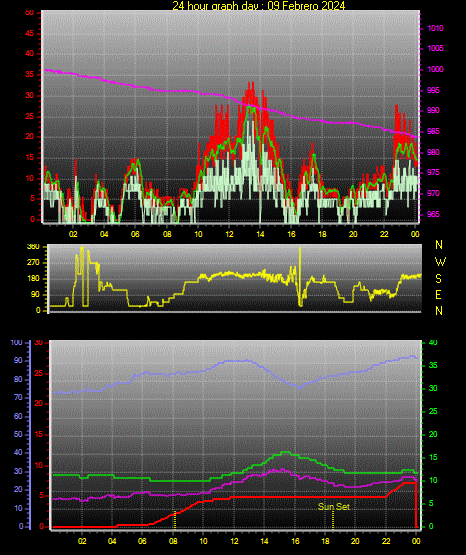The image size is (466, 555).
Task: Click the 360 degree wind direction label
Action: pyautogui.click(x=34, y=247)
